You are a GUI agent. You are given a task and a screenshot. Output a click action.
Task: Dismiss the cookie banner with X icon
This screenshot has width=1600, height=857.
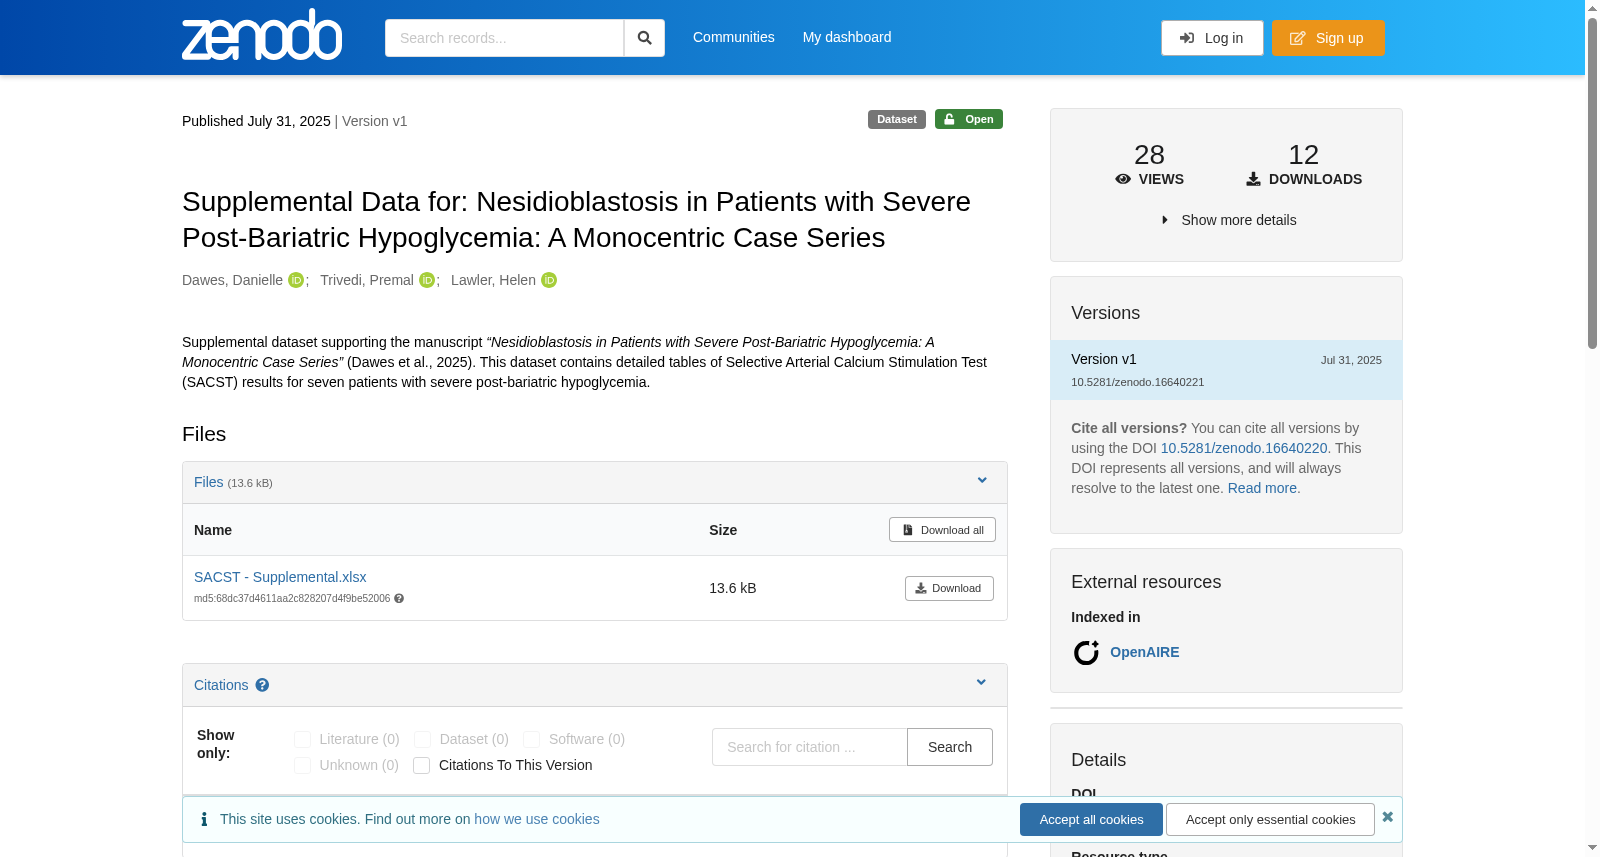point(1387,817)
